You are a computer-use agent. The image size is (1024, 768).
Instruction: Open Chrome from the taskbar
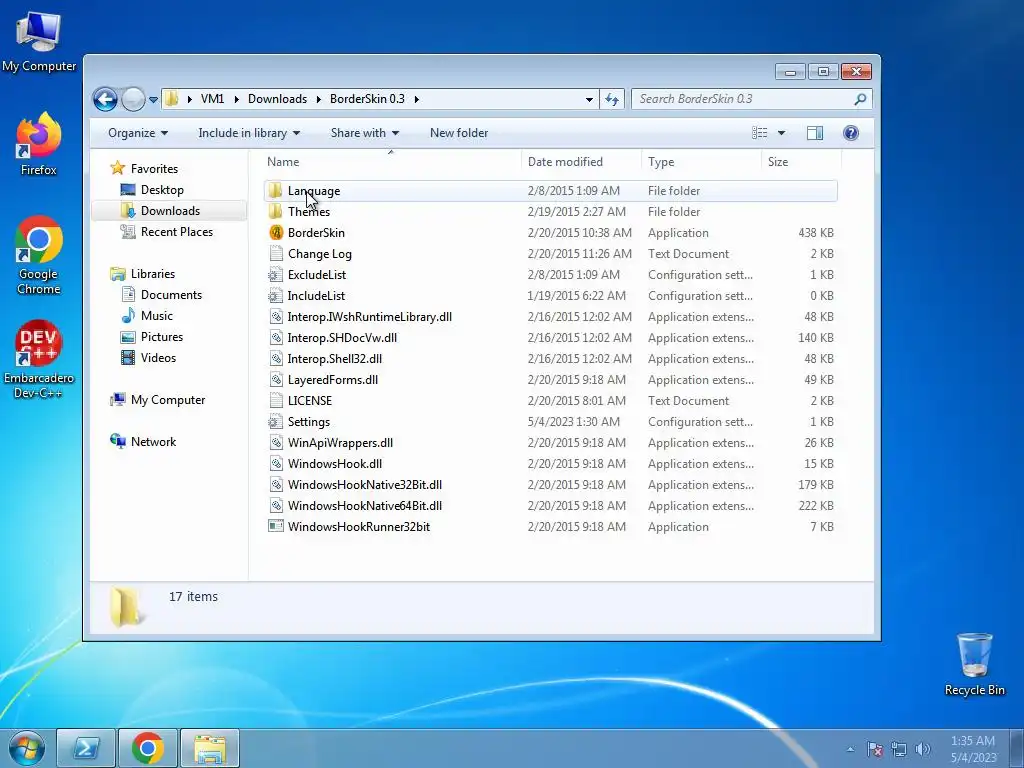[x=148, y=748]
